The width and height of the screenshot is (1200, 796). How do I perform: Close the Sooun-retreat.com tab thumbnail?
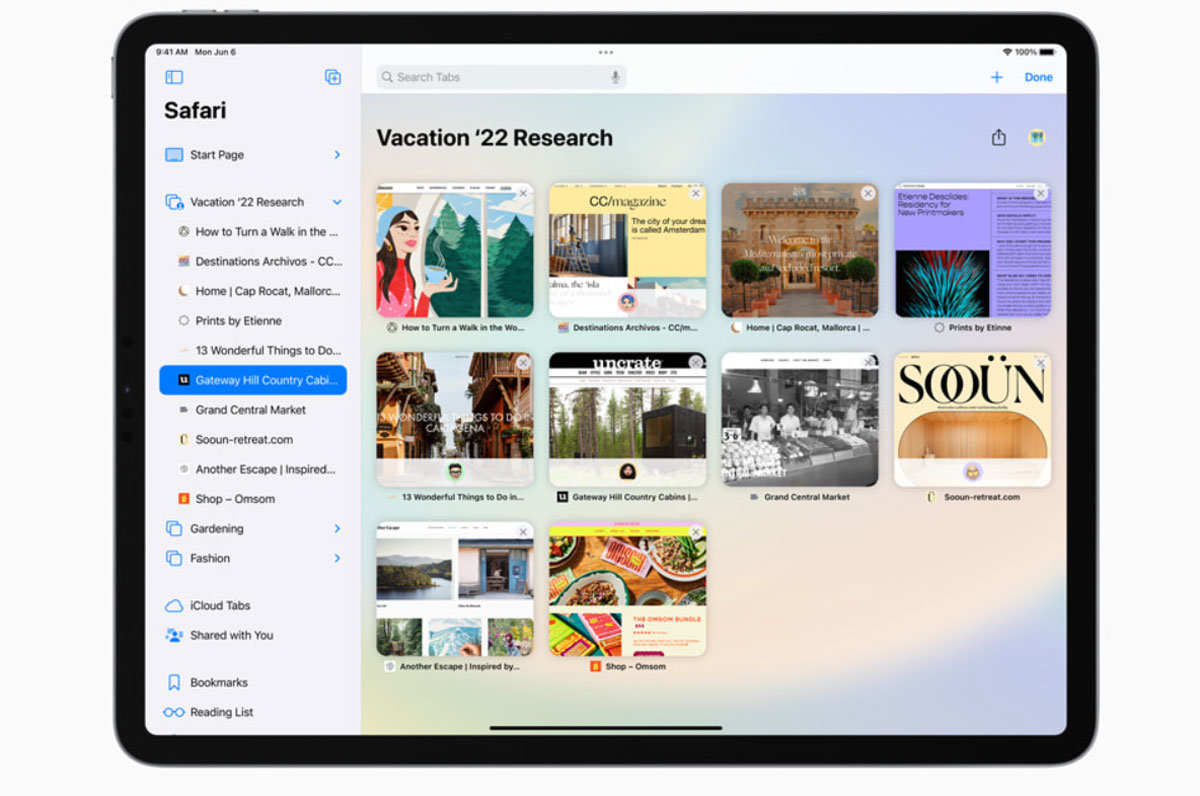point(1040,362)
